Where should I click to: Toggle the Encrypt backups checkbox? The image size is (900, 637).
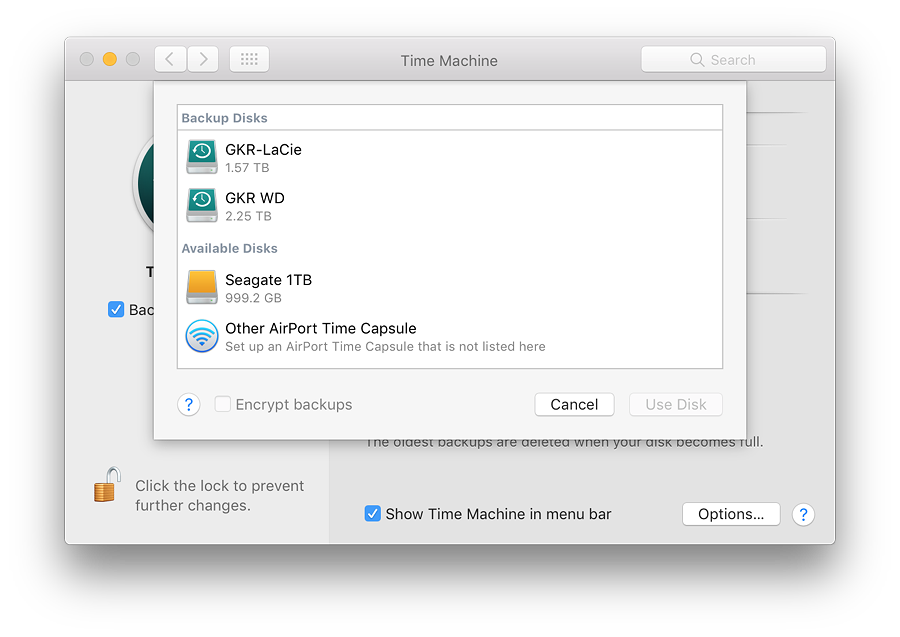[x=223, y=404]
